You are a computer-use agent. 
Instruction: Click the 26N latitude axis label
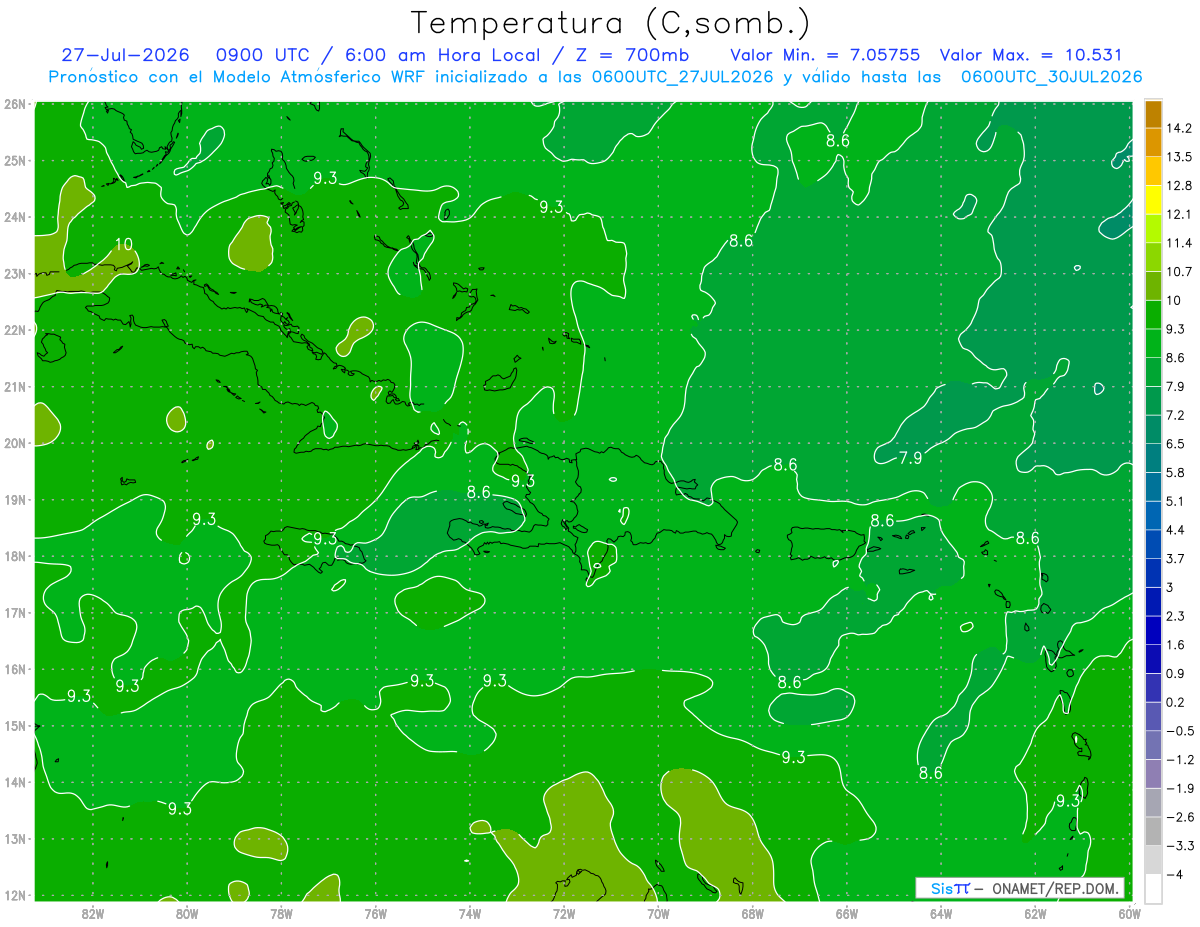click(x=15, y=103)
